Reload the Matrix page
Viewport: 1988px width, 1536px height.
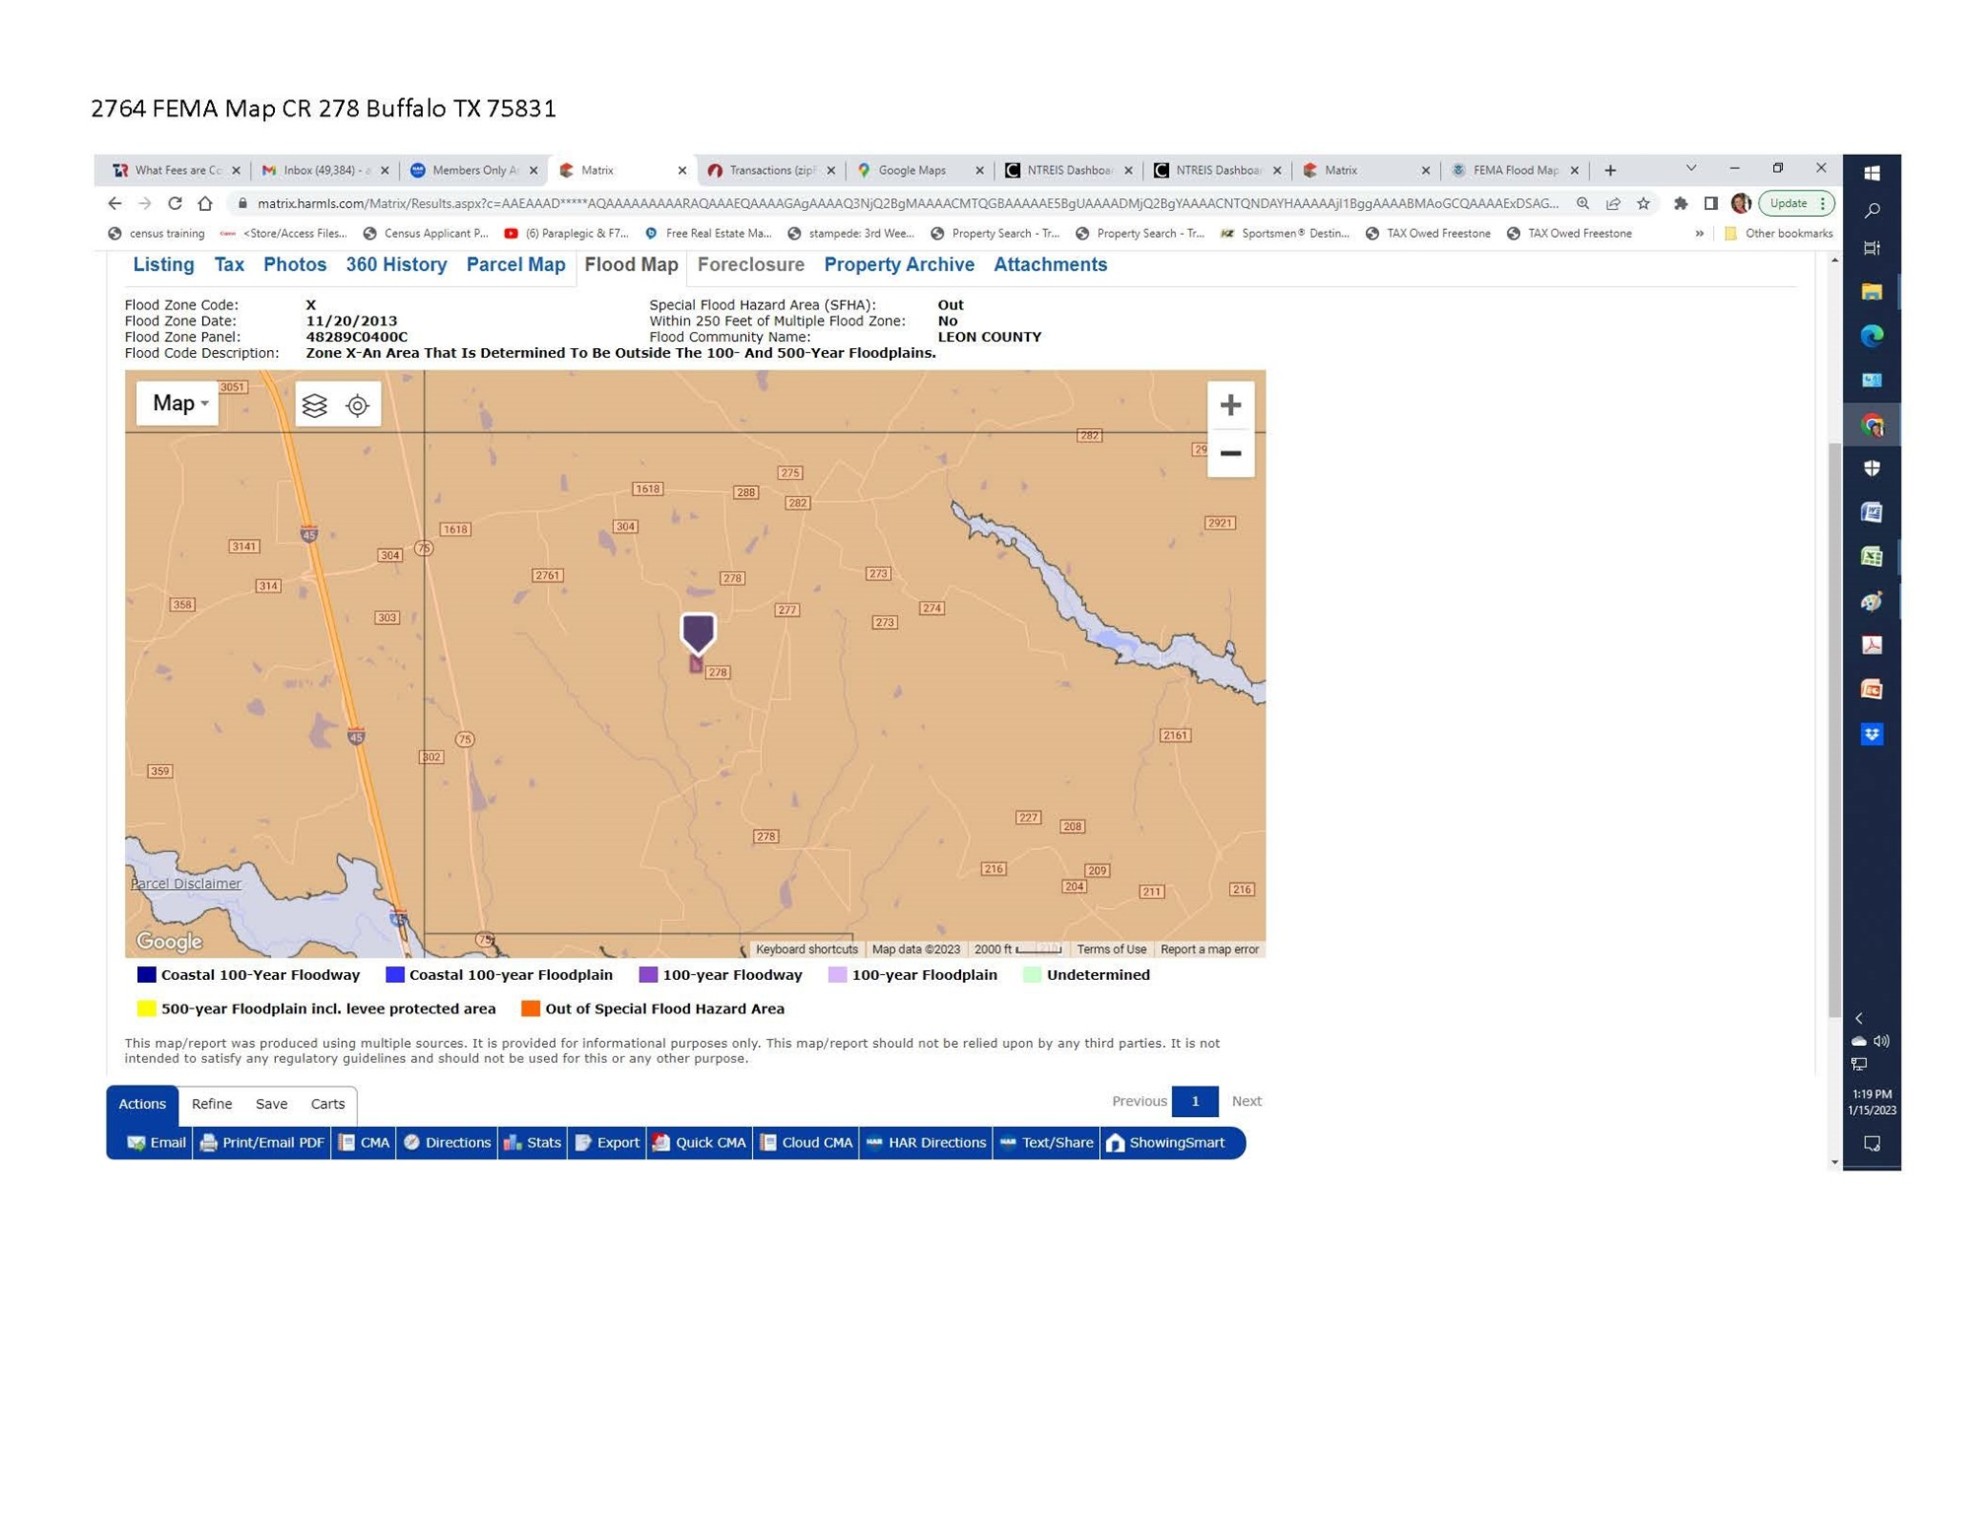[x=175, y=203]
